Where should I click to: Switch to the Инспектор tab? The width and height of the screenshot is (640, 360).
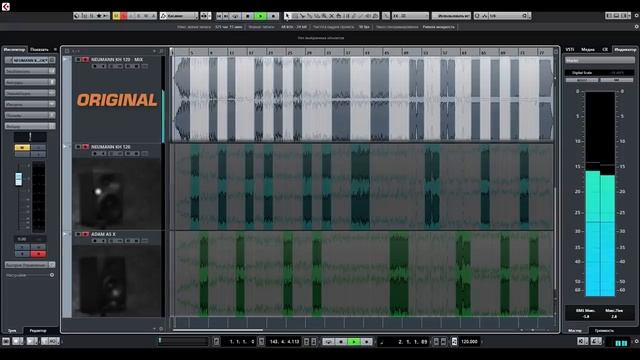[14, 49]
